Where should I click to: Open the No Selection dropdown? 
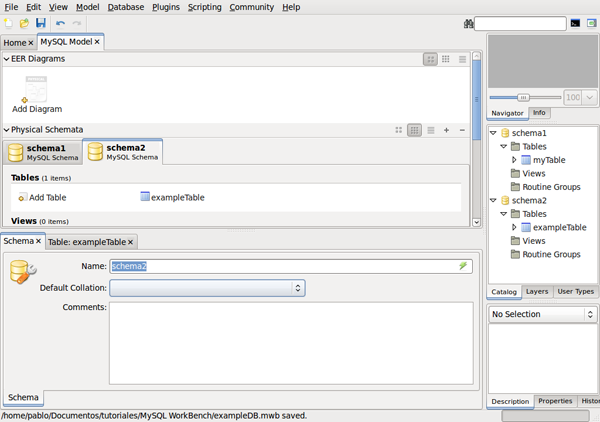point(542,314)
